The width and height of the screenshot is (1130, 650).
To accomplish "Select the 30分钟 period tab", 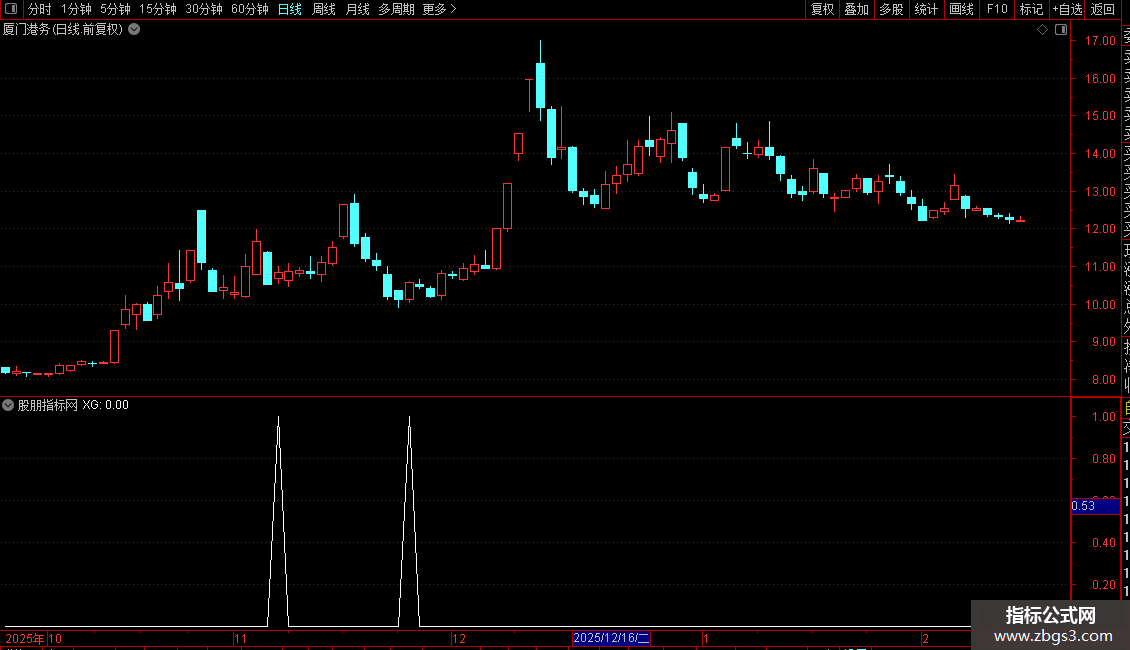I will (204, 9).
